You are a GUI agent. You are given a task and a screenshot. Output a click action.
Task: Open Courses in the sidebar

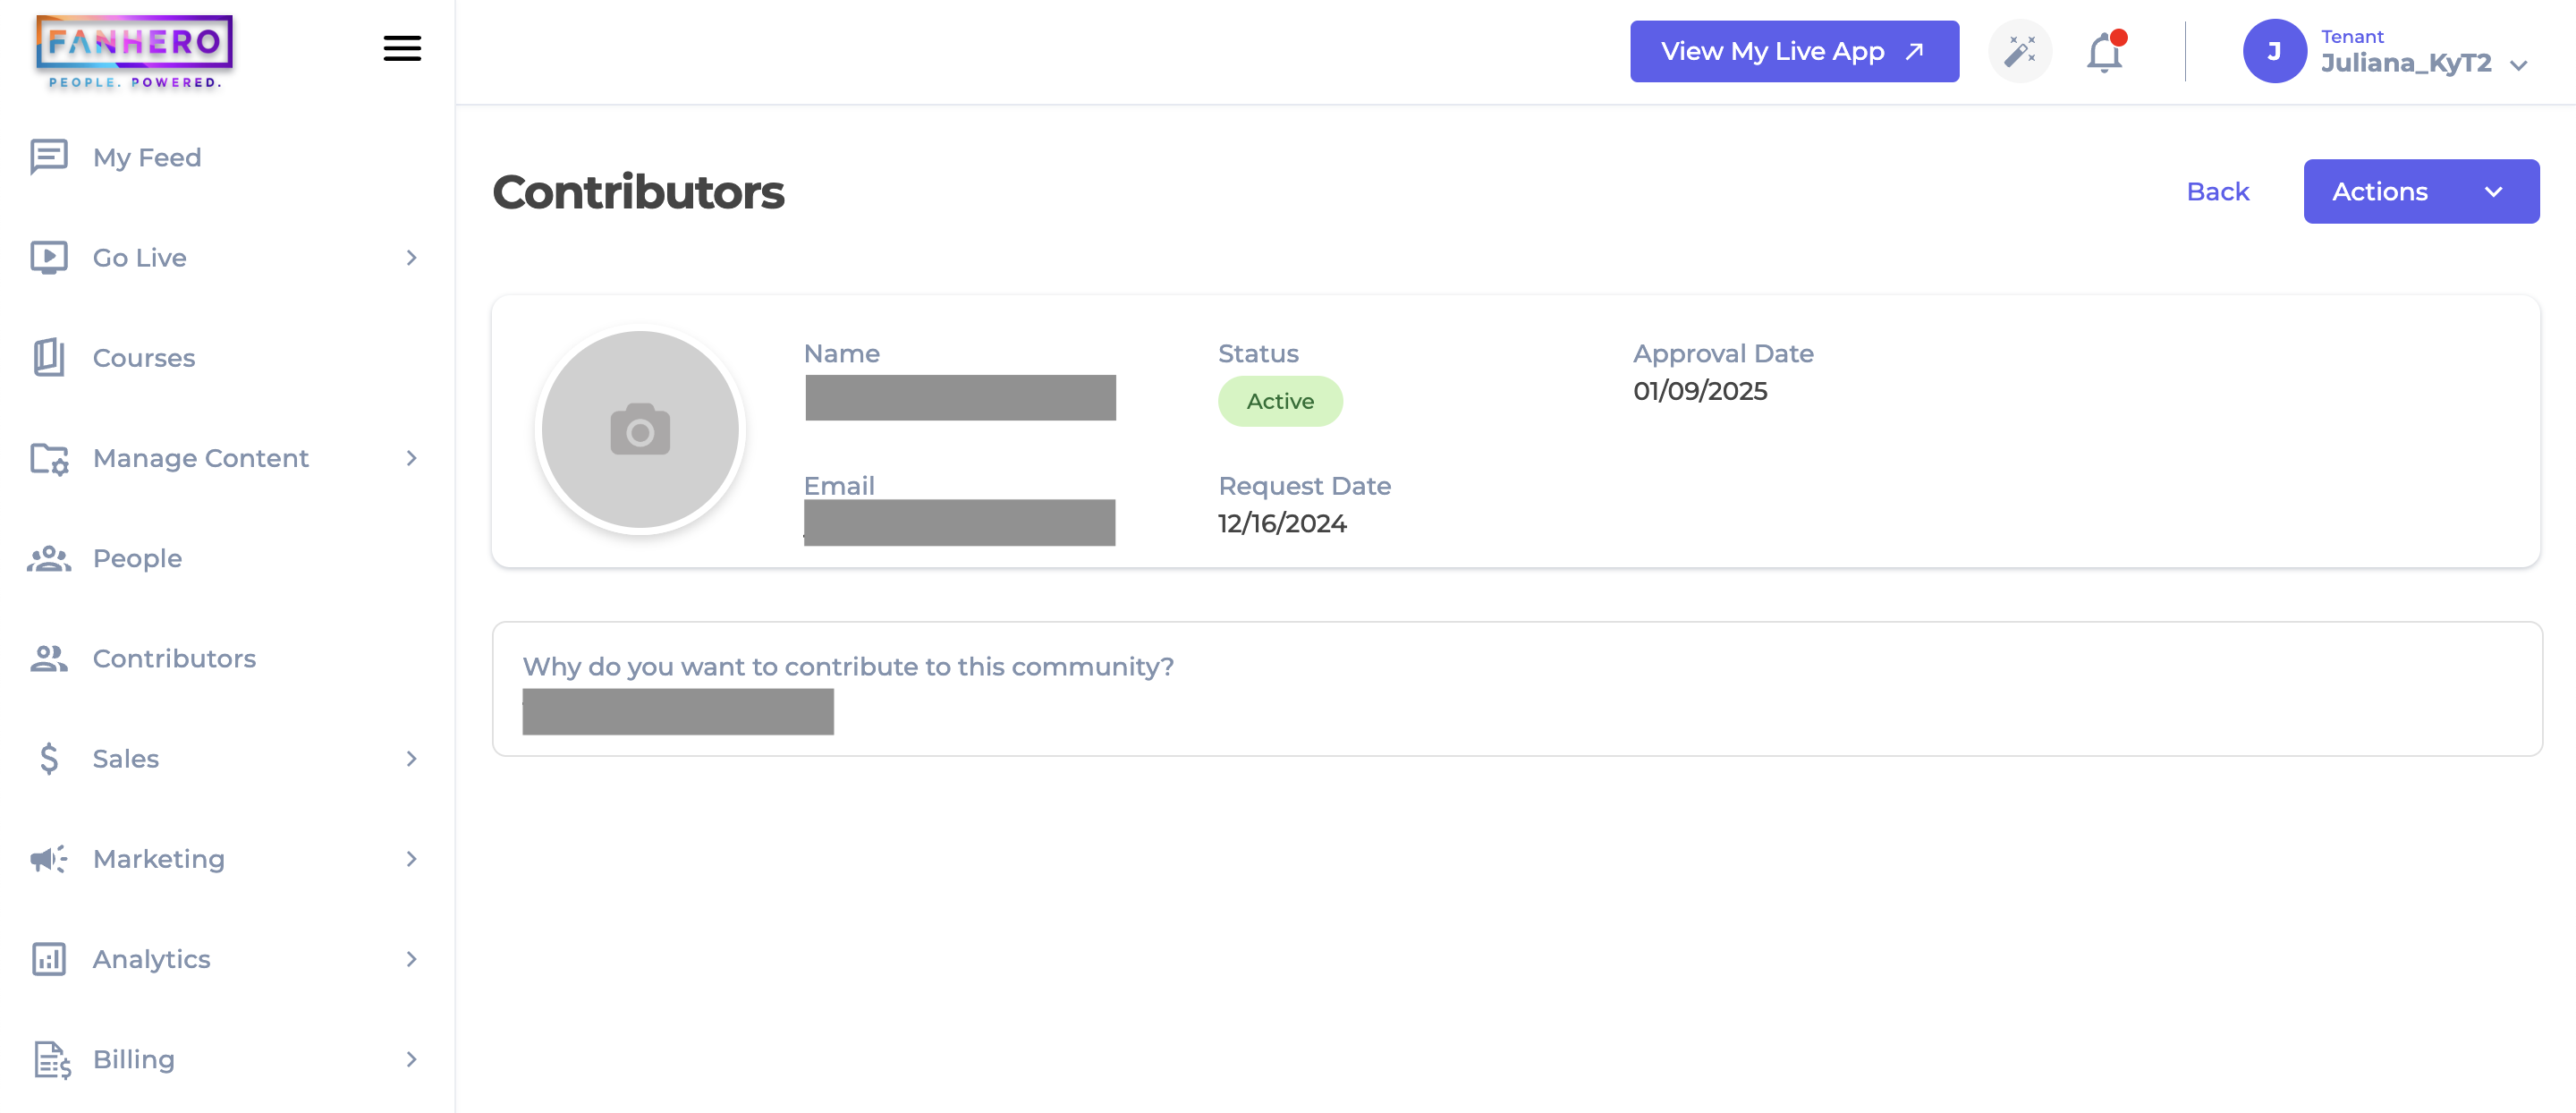(144, 357)
